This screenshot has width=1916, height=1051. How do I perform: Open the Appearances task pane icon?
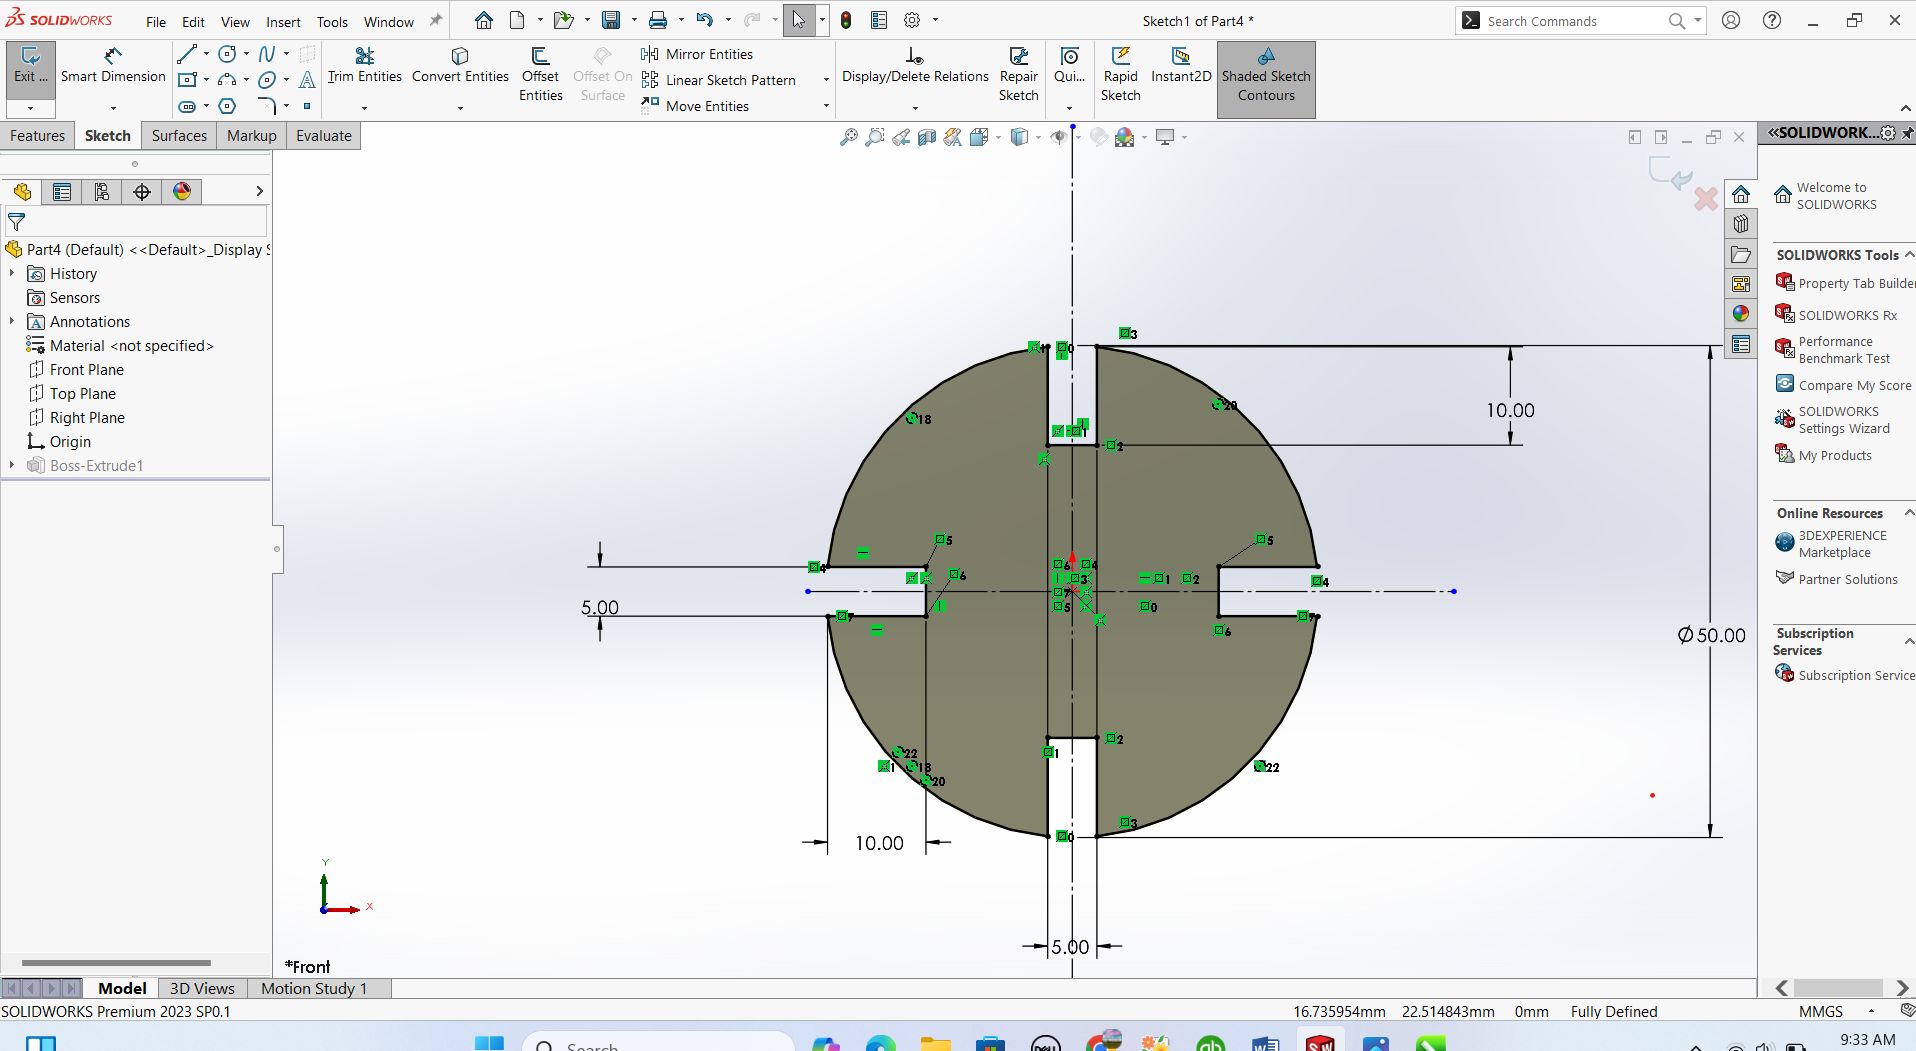(x=1741, y=314)
